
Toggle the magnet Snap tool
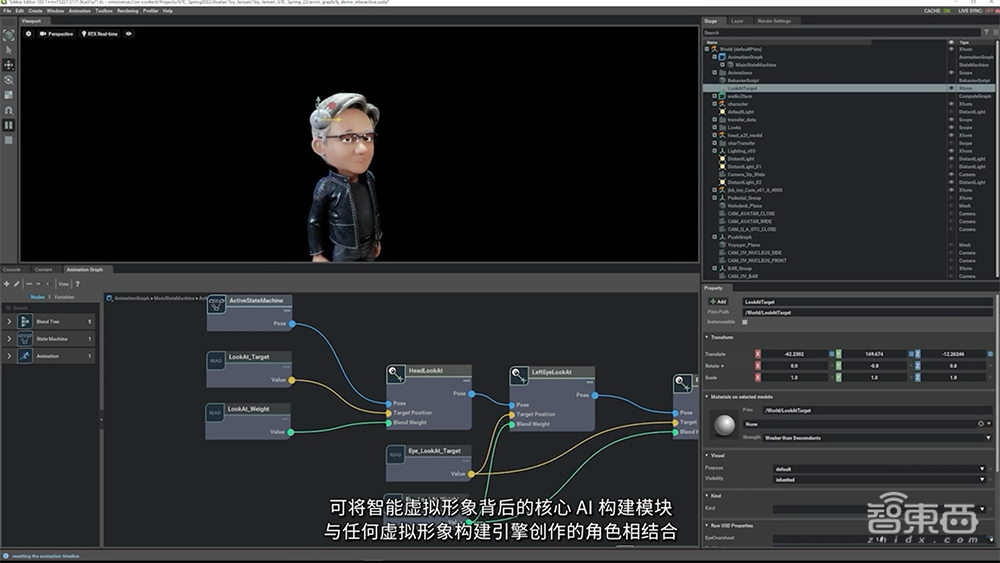[9, 110]
